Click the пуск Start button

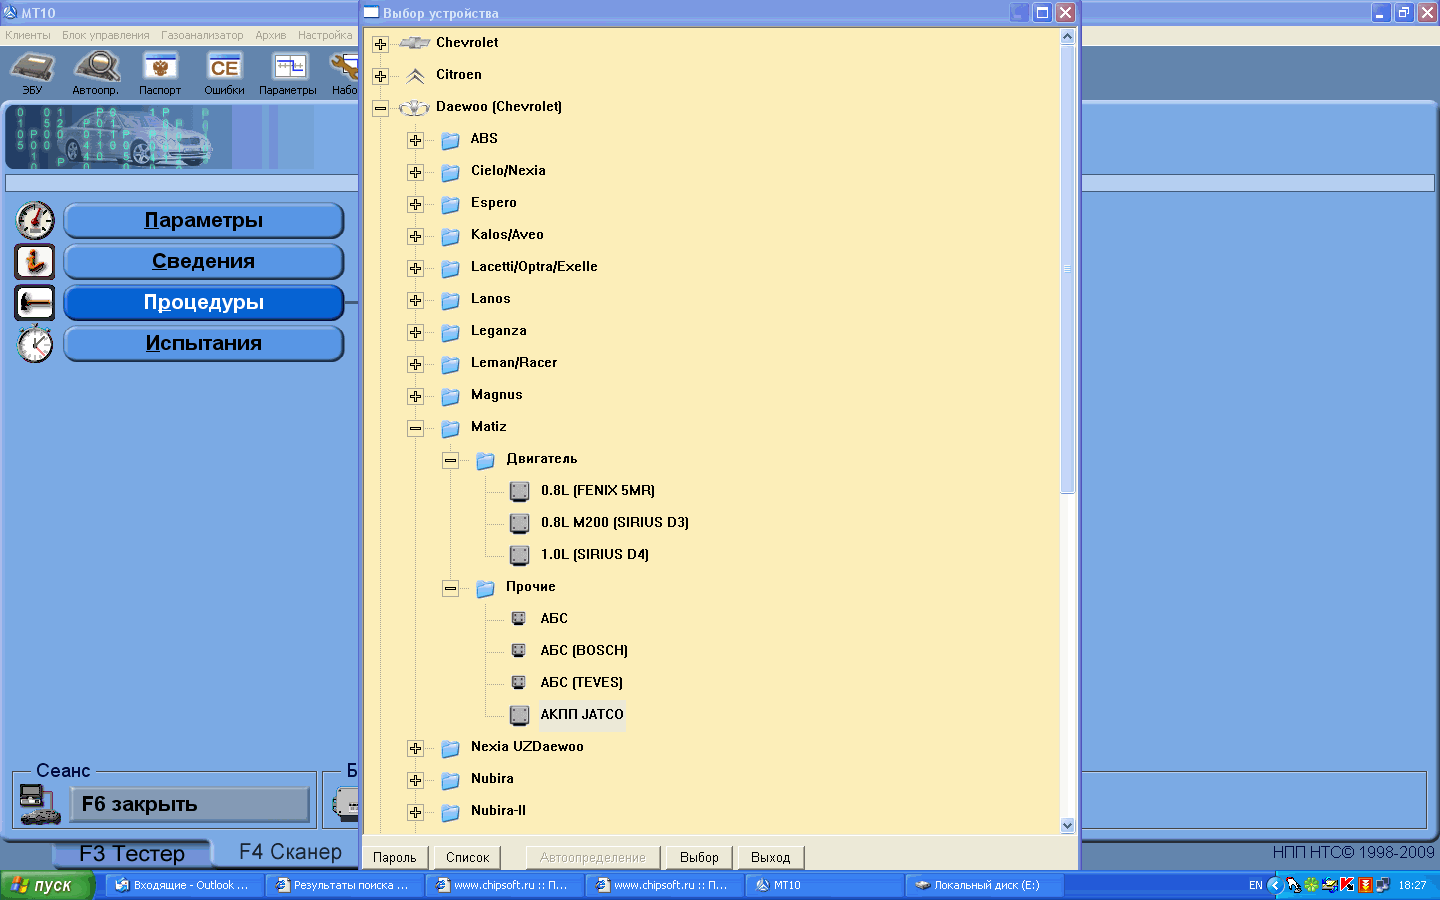coord(46,886)
